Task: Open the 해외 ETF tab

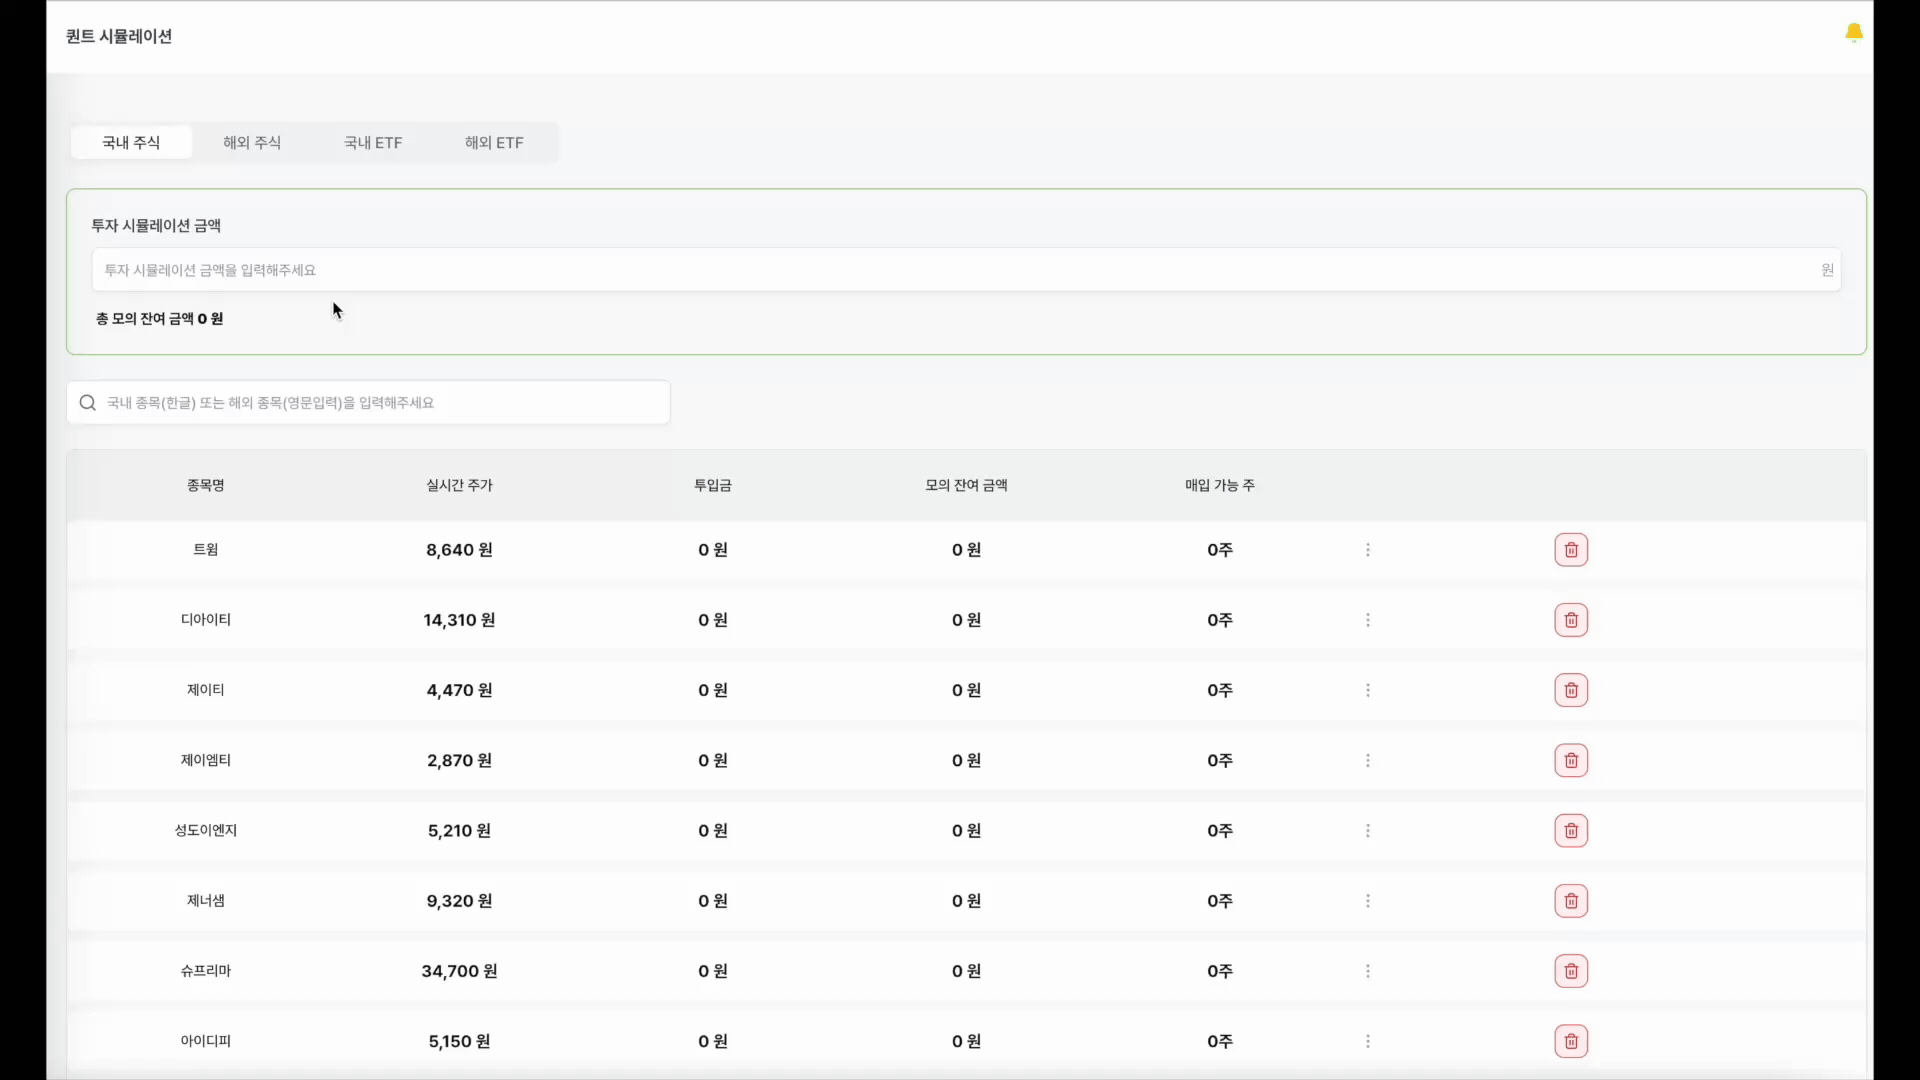Action: point(494,143)
